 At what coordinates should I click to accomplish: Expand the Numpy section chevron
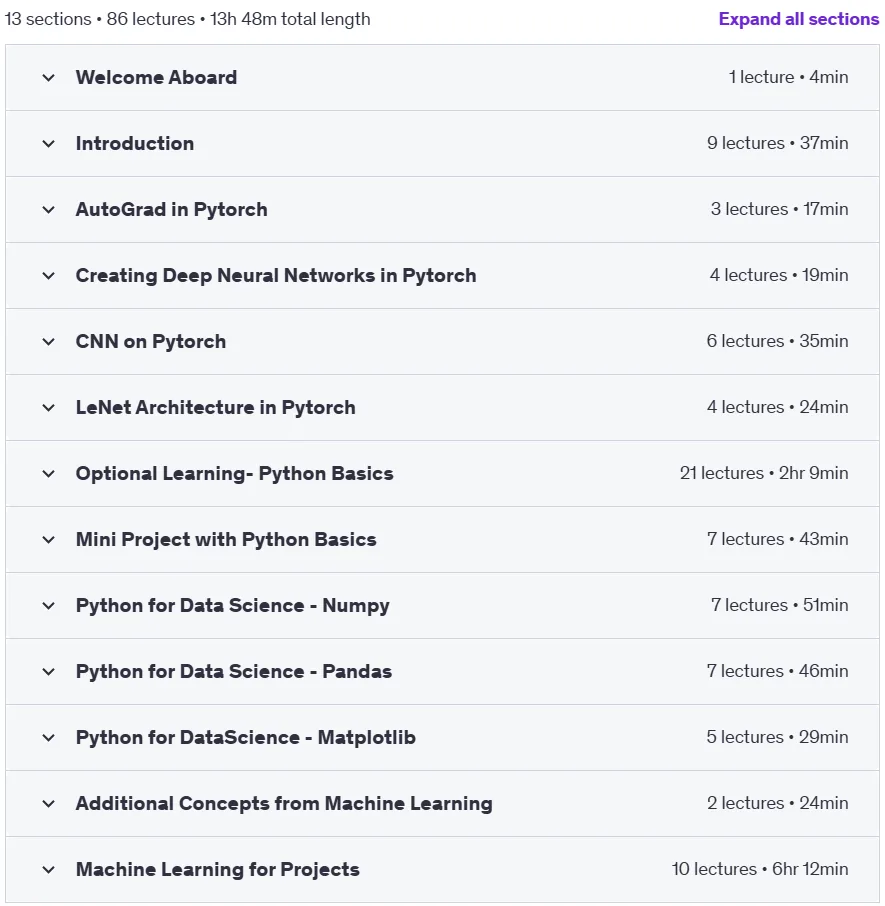coord(49,606)
